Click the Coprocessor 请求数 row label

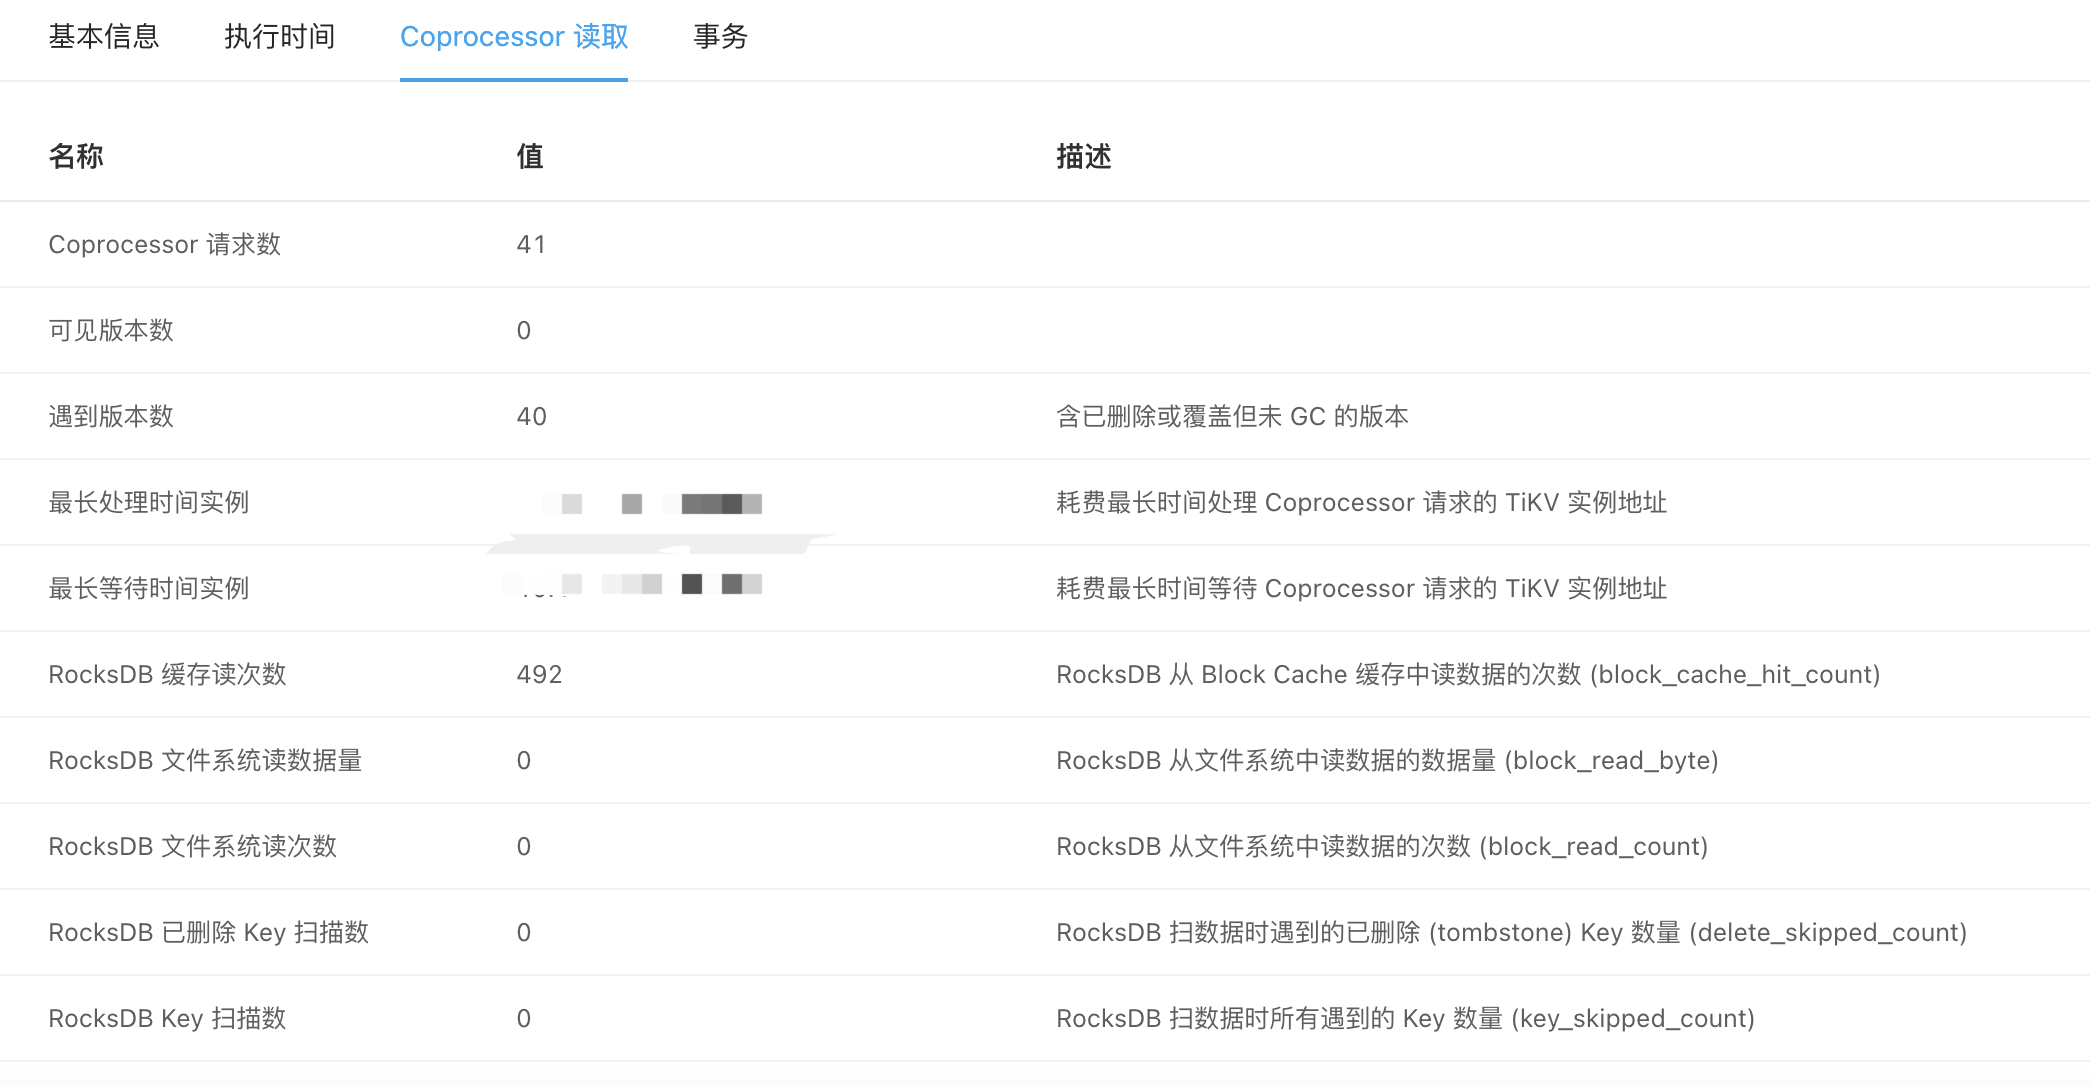pyautogui.click(x=165, y=244)
